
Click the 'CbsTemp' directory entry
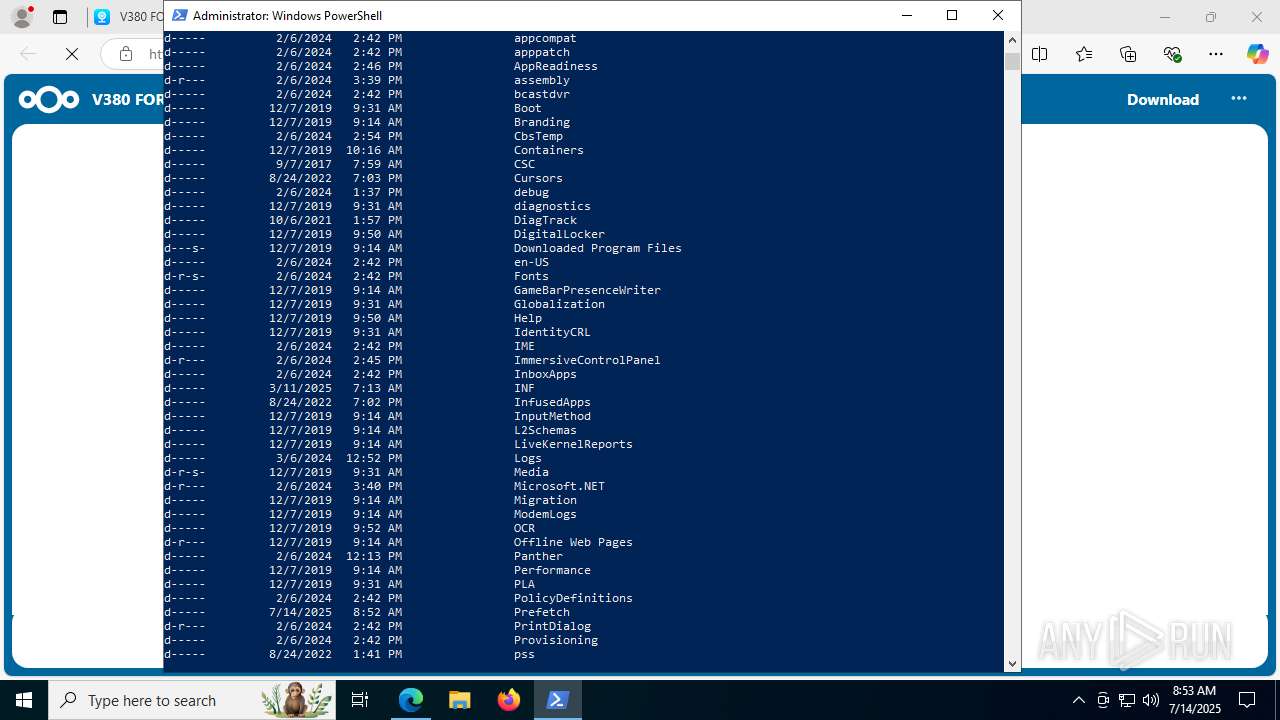coord(538,136)
